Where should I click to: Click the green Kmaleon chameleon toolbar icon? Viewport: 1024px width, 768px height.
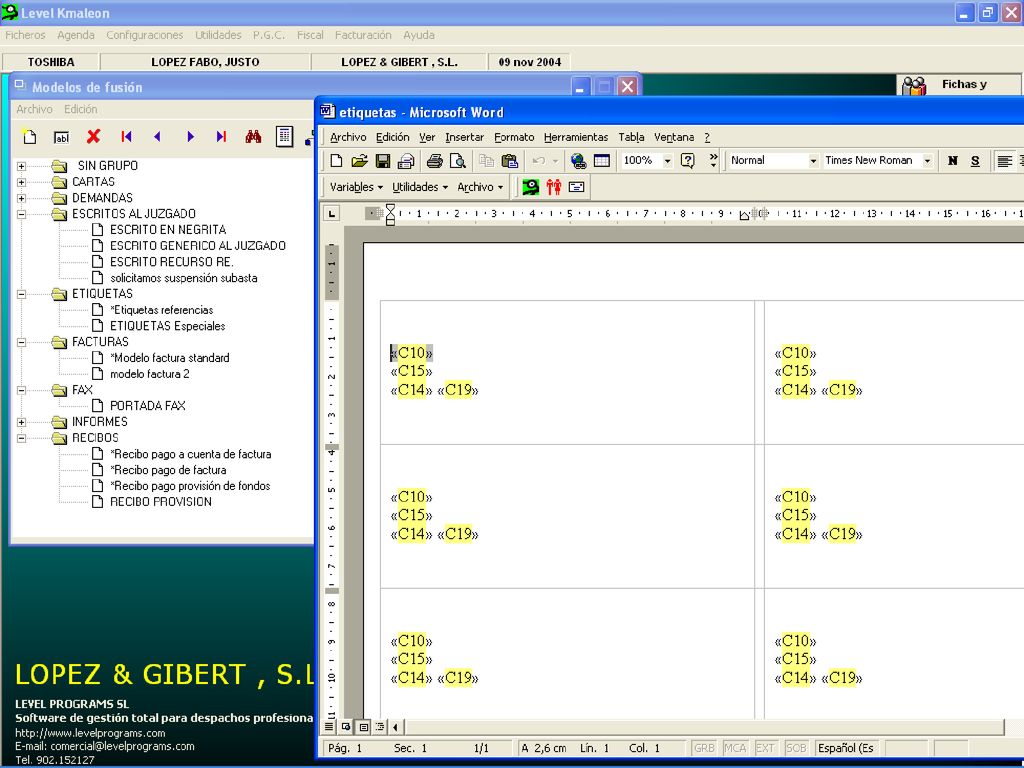click(x=530, y=187)
